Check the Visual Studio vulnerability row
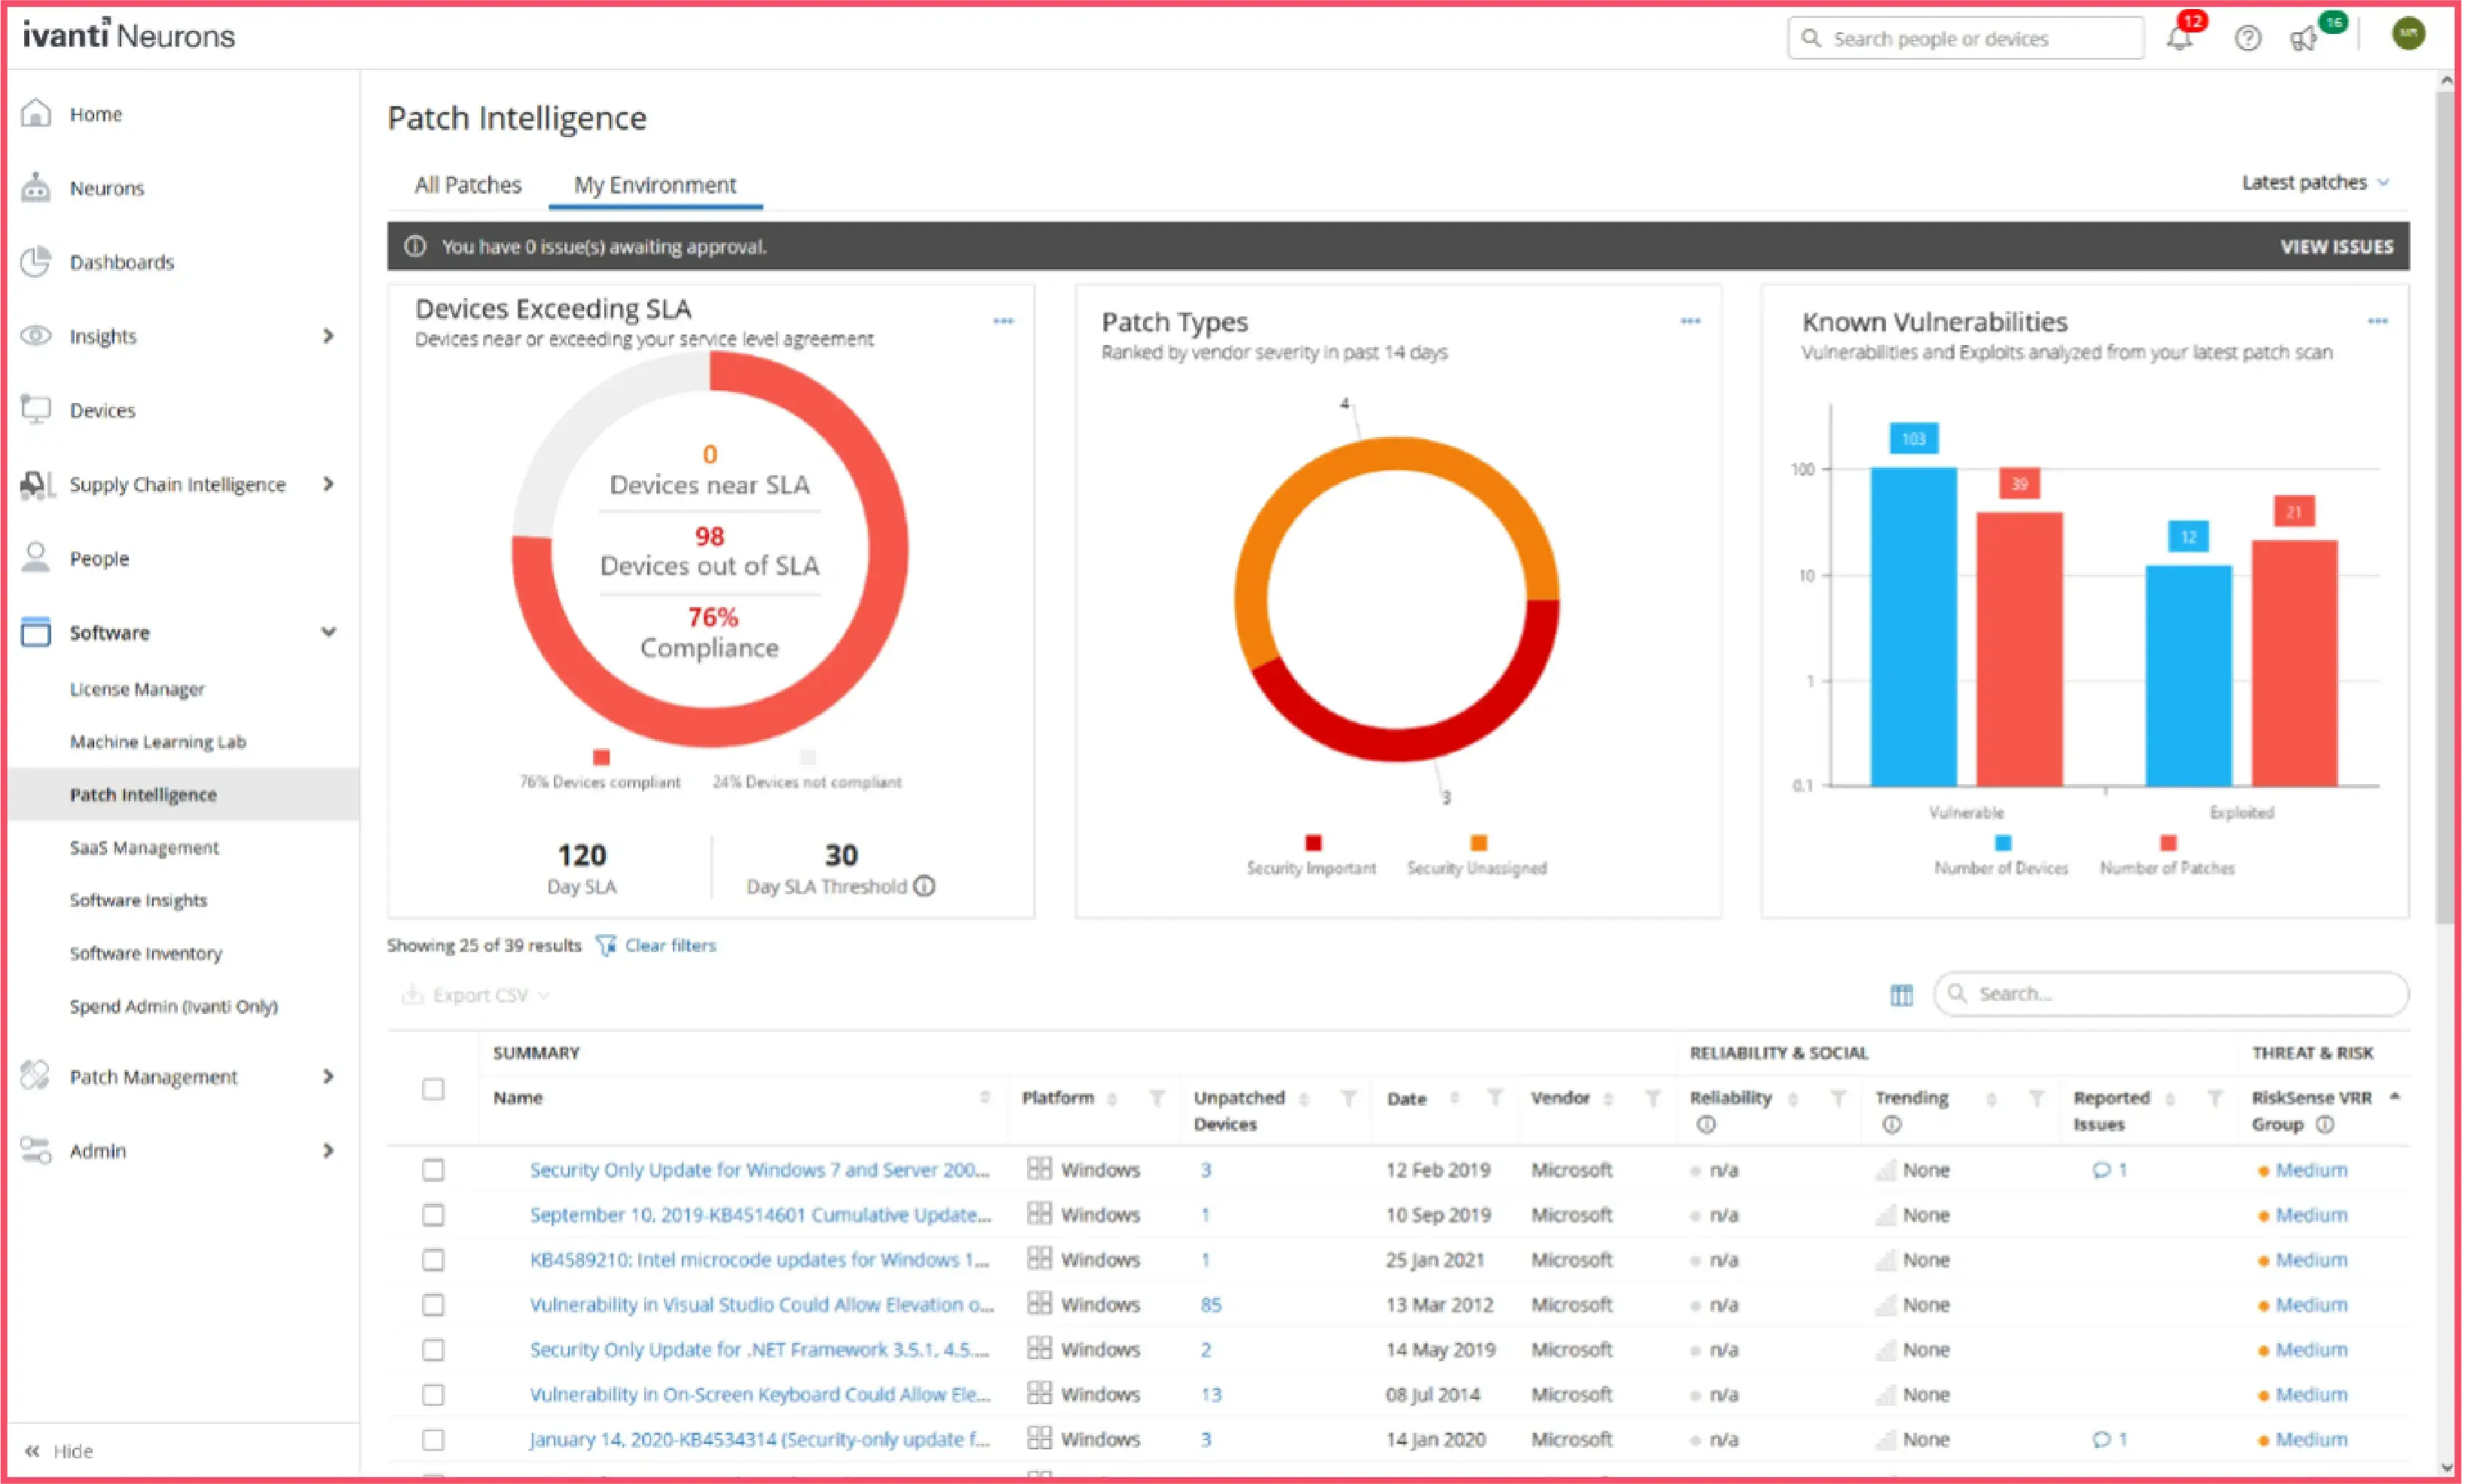Viewport: 2467px width, 1484px height. (433, 1305)
